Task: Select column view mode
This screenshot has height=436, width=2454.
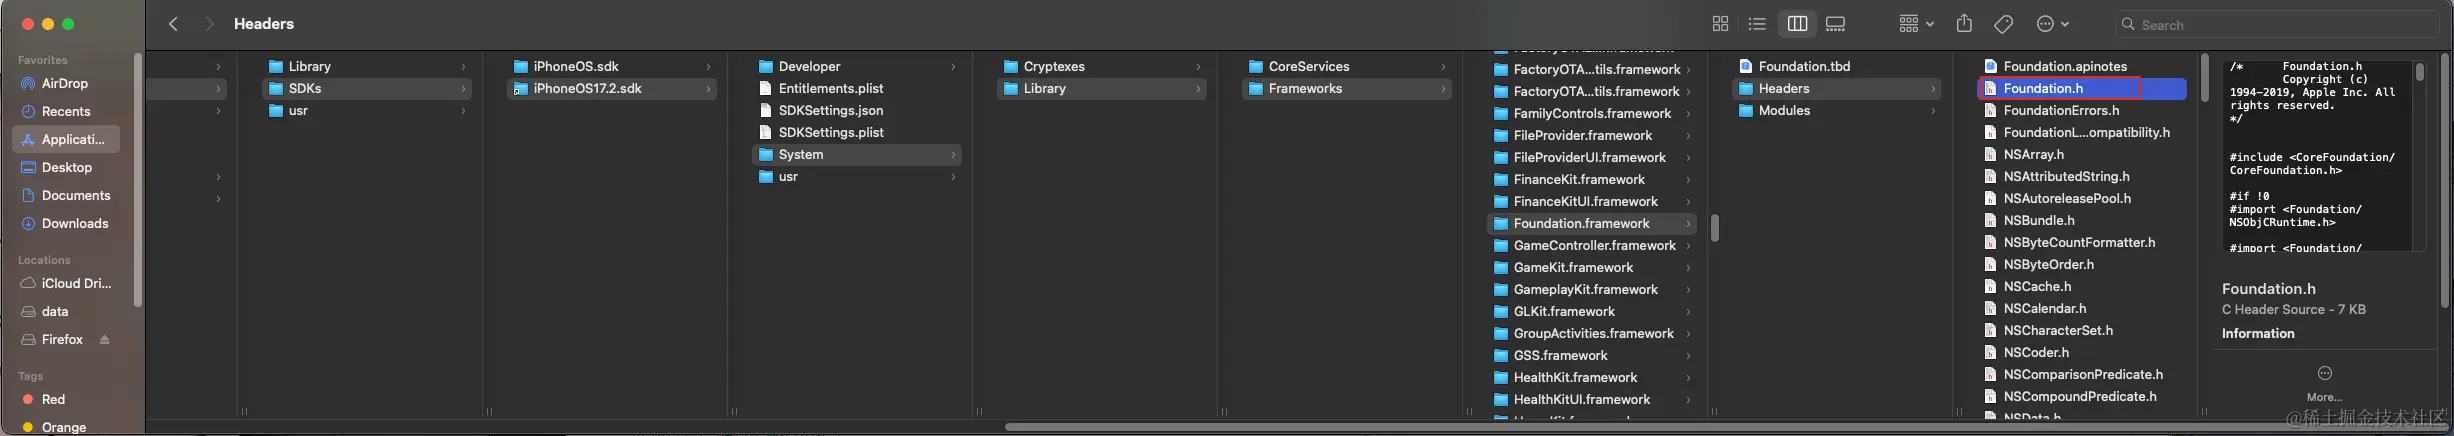Action: tap(1797, 24)
